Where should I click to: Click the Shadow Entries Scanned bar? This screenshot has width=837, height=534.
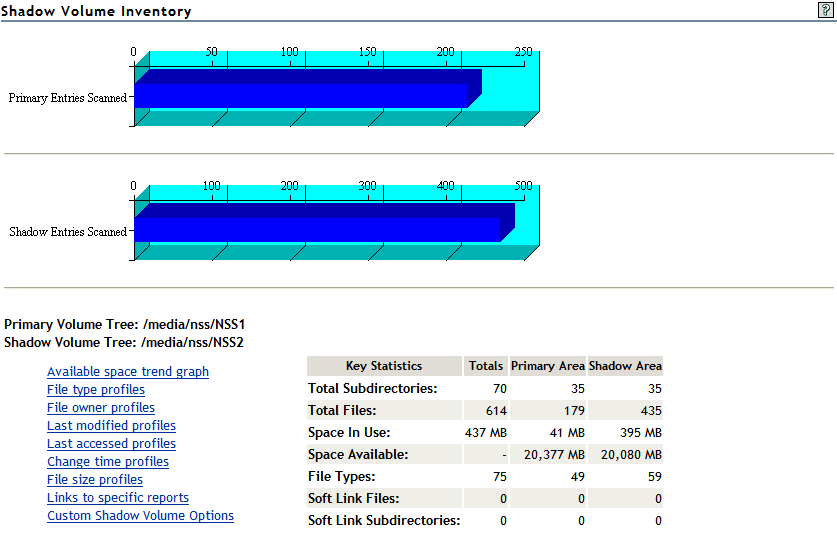pos(318,229)
